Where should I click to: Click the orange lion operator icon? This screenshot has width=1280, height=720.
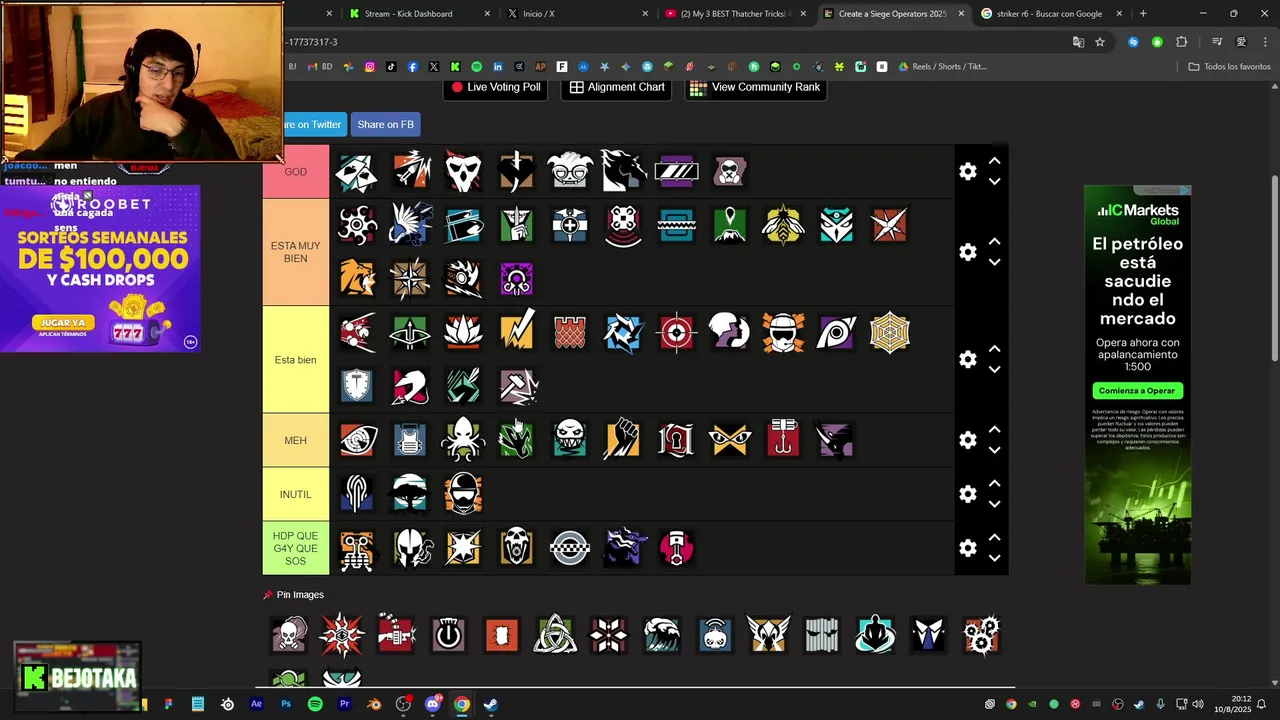point(357,279)
